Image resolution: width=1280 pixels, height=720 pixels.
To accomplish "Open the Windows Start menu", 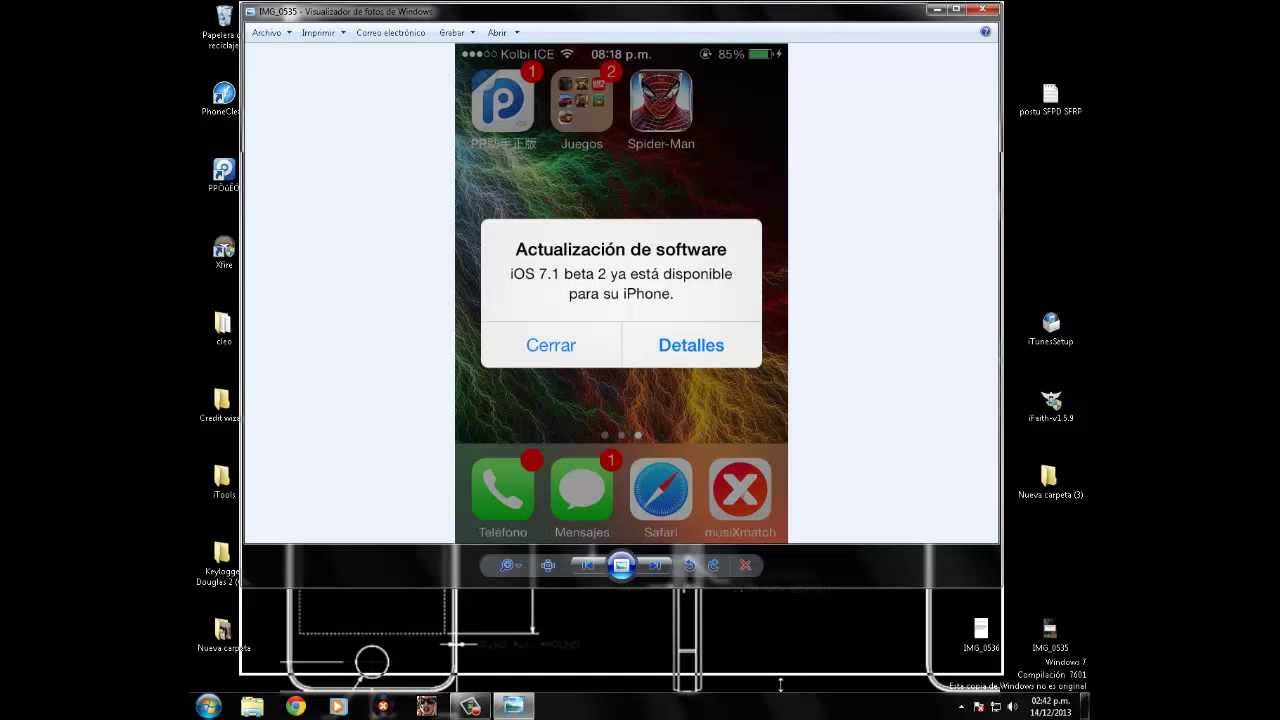I will (209, 706).
